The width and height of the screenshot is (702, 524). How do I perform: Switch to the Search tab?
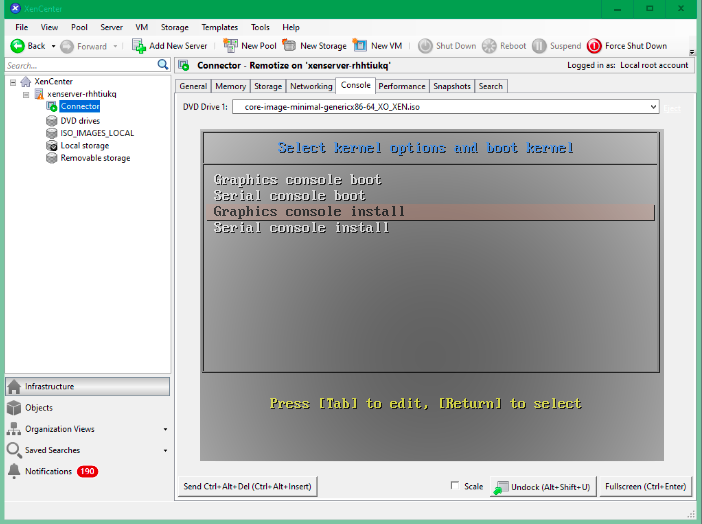tap(491, 86)
